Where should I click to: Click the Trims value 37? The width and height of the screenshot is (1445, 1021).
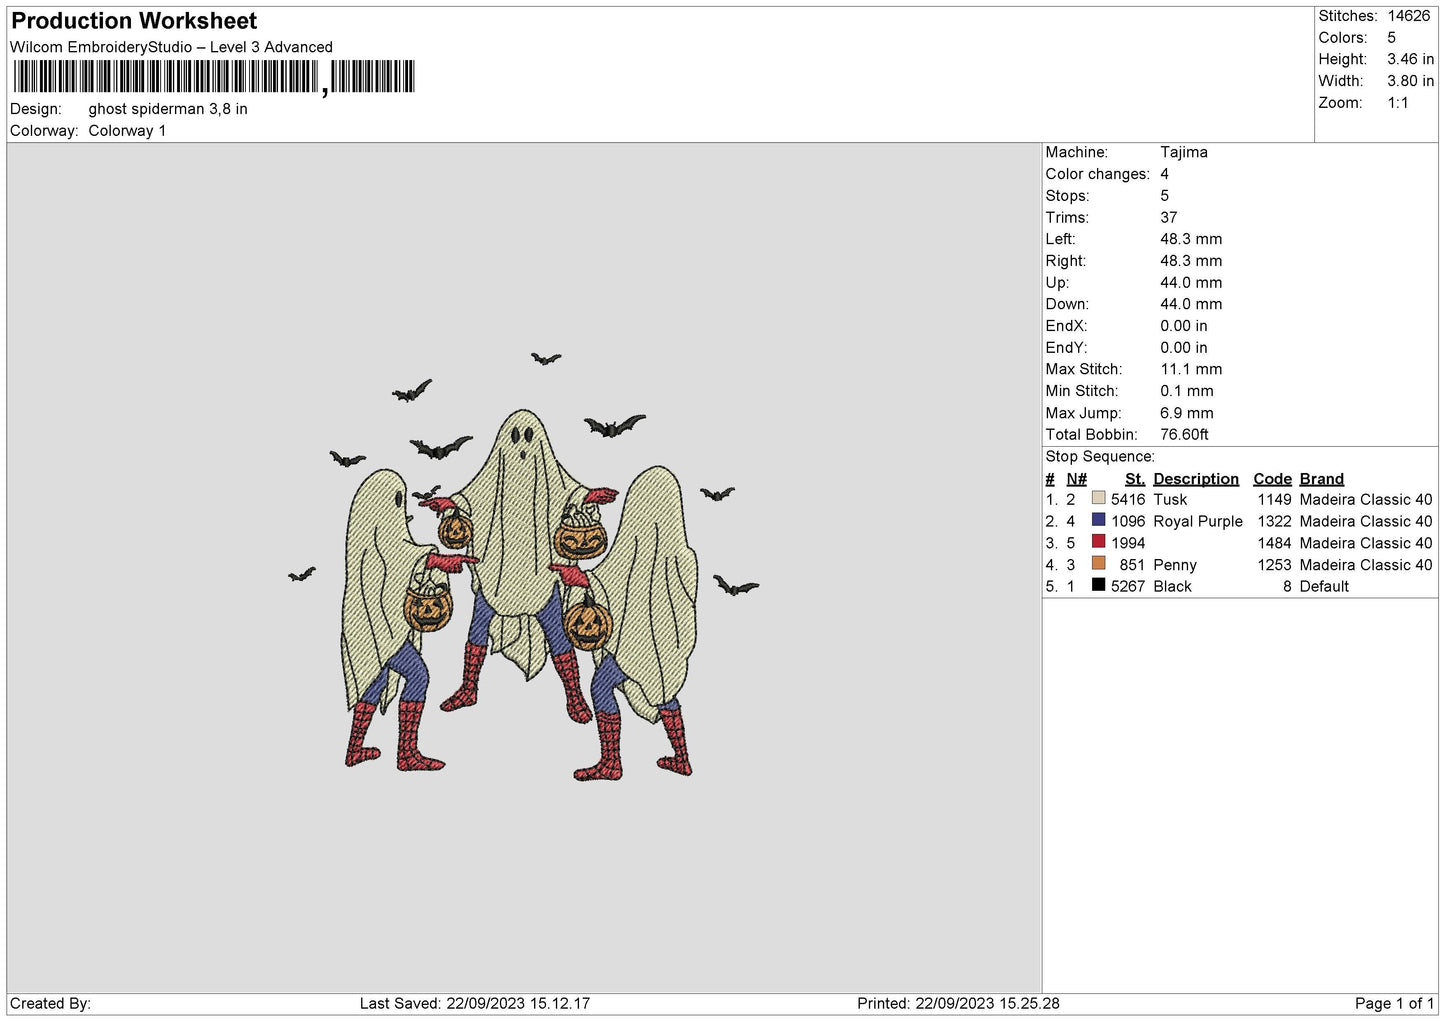point(1169,217)
